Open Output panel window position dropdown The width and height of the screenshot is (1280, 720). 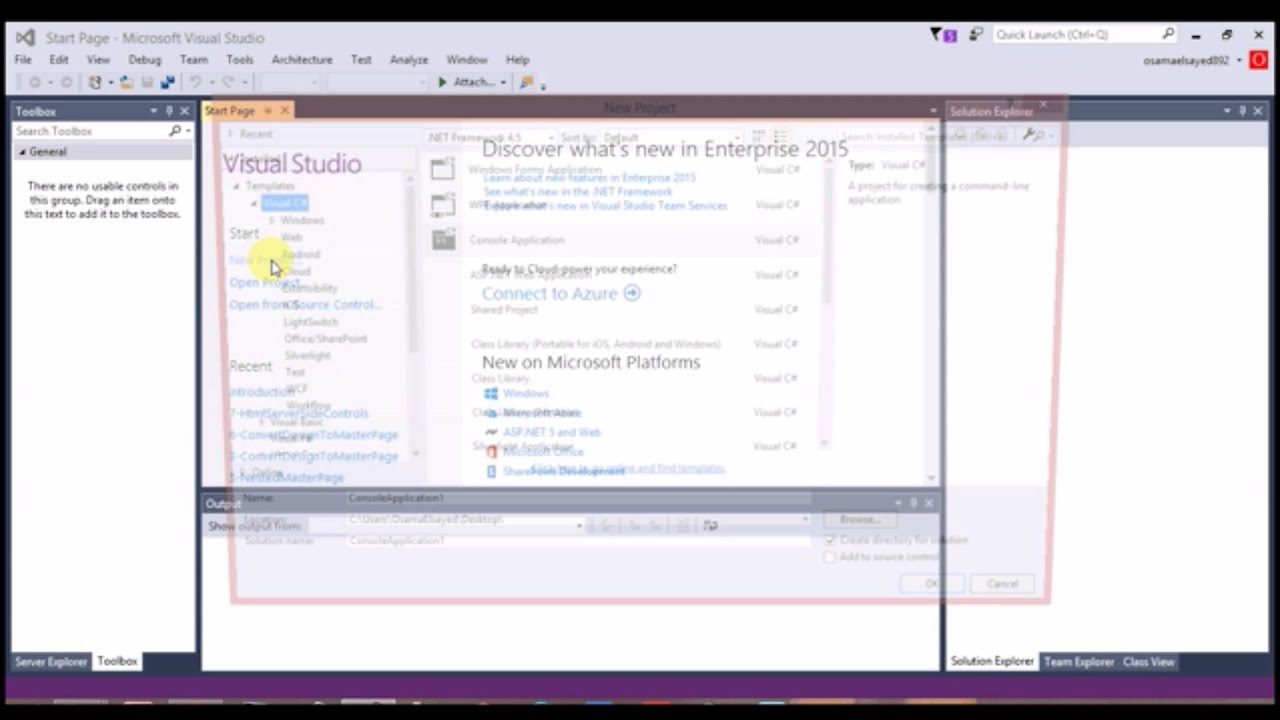pyautogui.click(x=898, y=503)
